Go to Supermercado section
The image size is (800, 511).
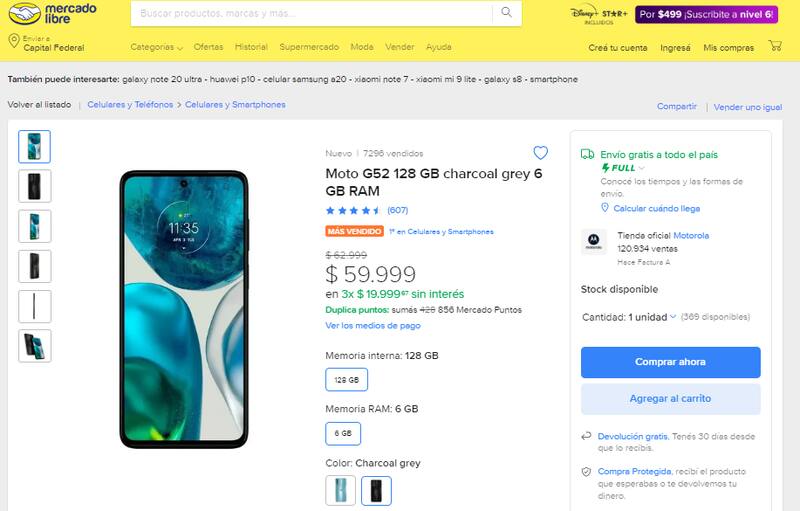coord(309,47)
